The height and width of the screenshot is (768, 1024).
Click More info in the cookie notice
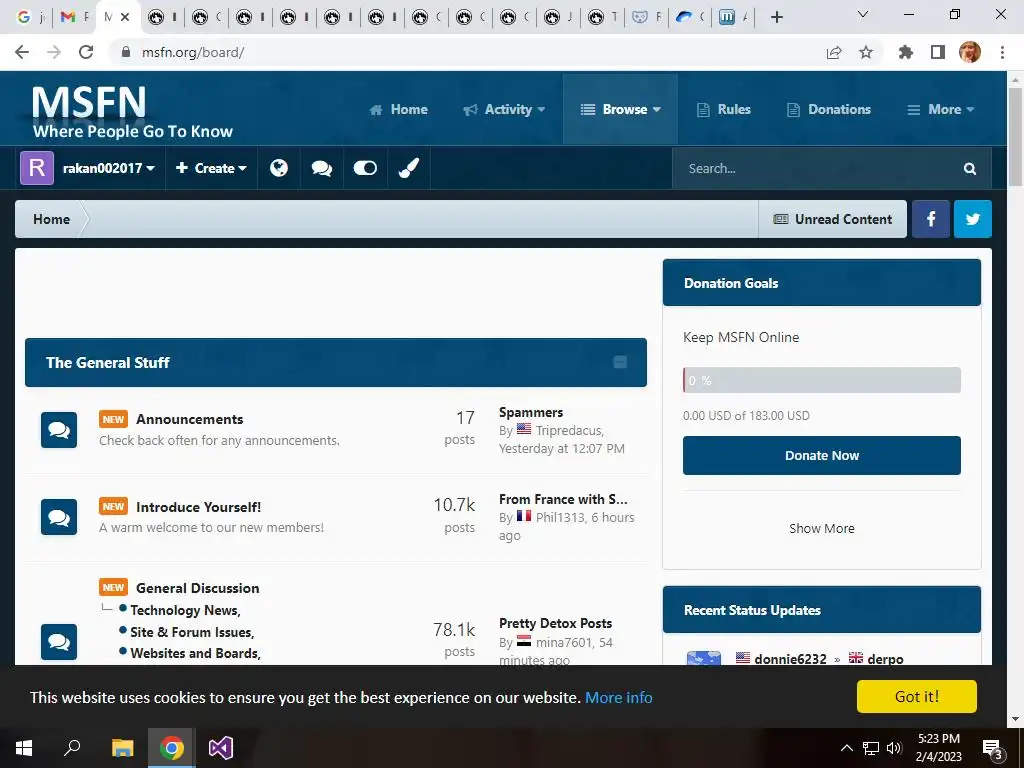tap(618, 697)
